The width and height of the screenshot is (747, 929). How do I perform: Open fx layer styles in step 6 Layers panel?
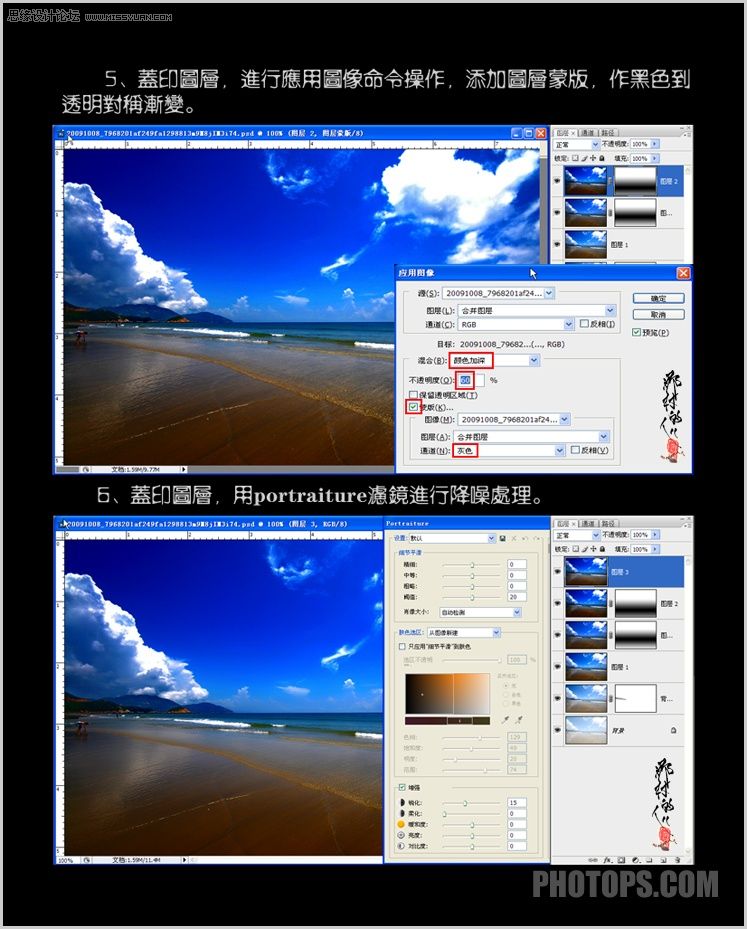pos(608,859)
